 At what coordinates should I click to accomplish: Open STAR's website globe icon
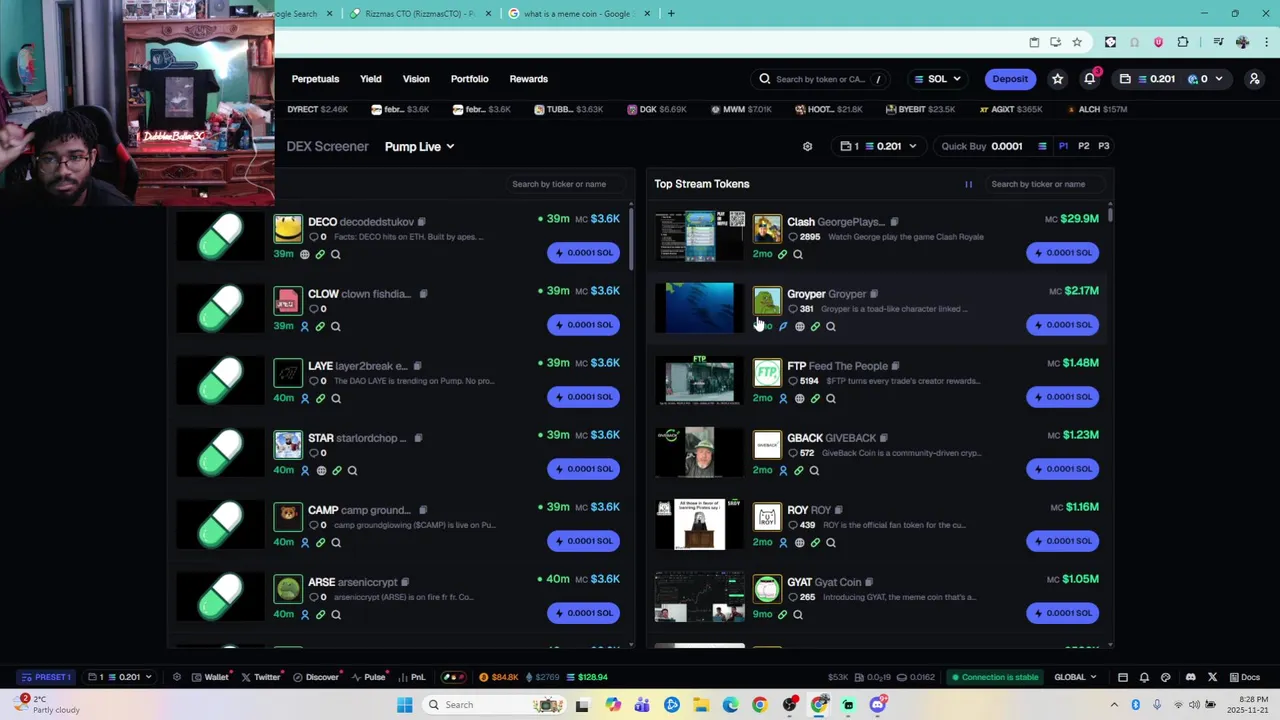point(321,470)
